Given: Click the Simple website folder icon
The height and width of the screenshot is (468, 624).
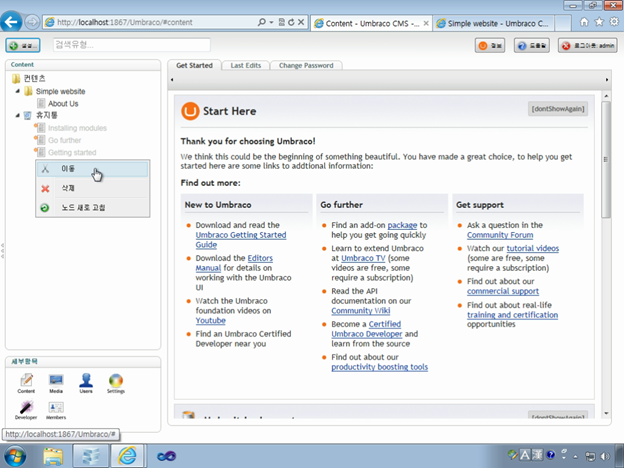Looking at the screenshot, I should [x=28, y=91].
